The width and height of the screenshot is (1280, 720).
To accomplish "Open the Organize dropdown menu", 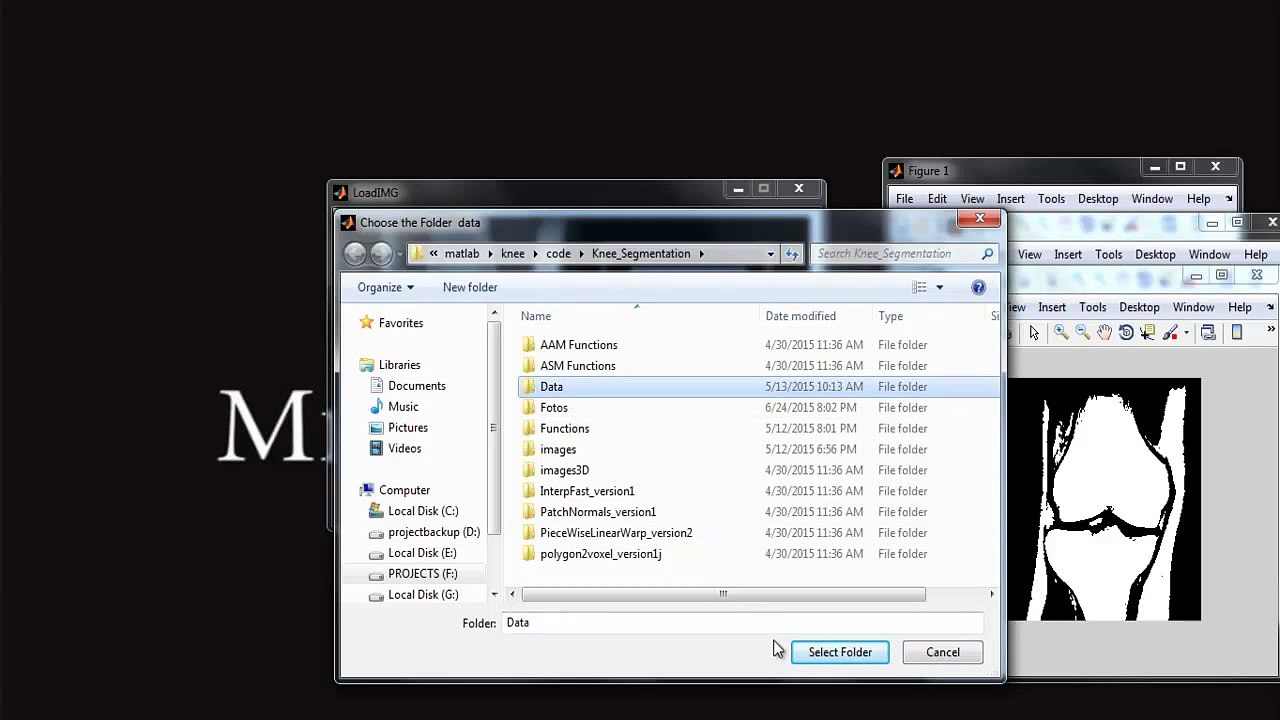I will (385, 288).
